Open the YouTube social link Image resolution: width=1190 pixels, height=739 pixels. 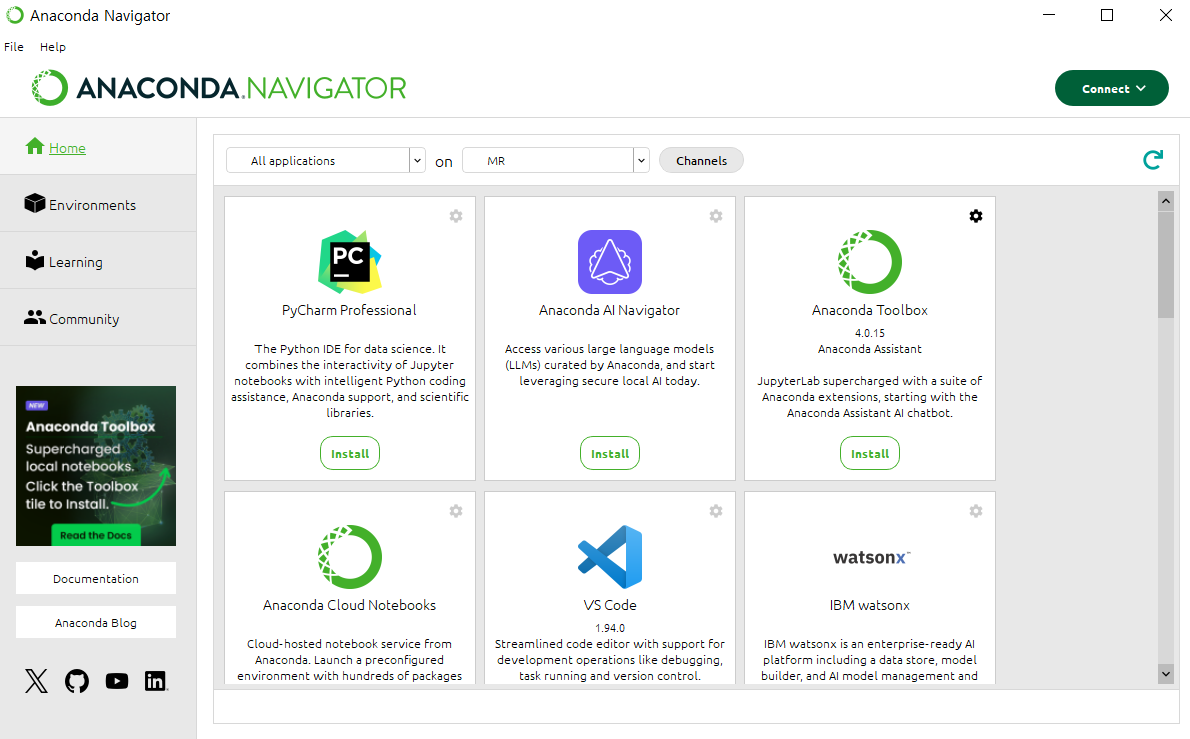coord(117,681)
